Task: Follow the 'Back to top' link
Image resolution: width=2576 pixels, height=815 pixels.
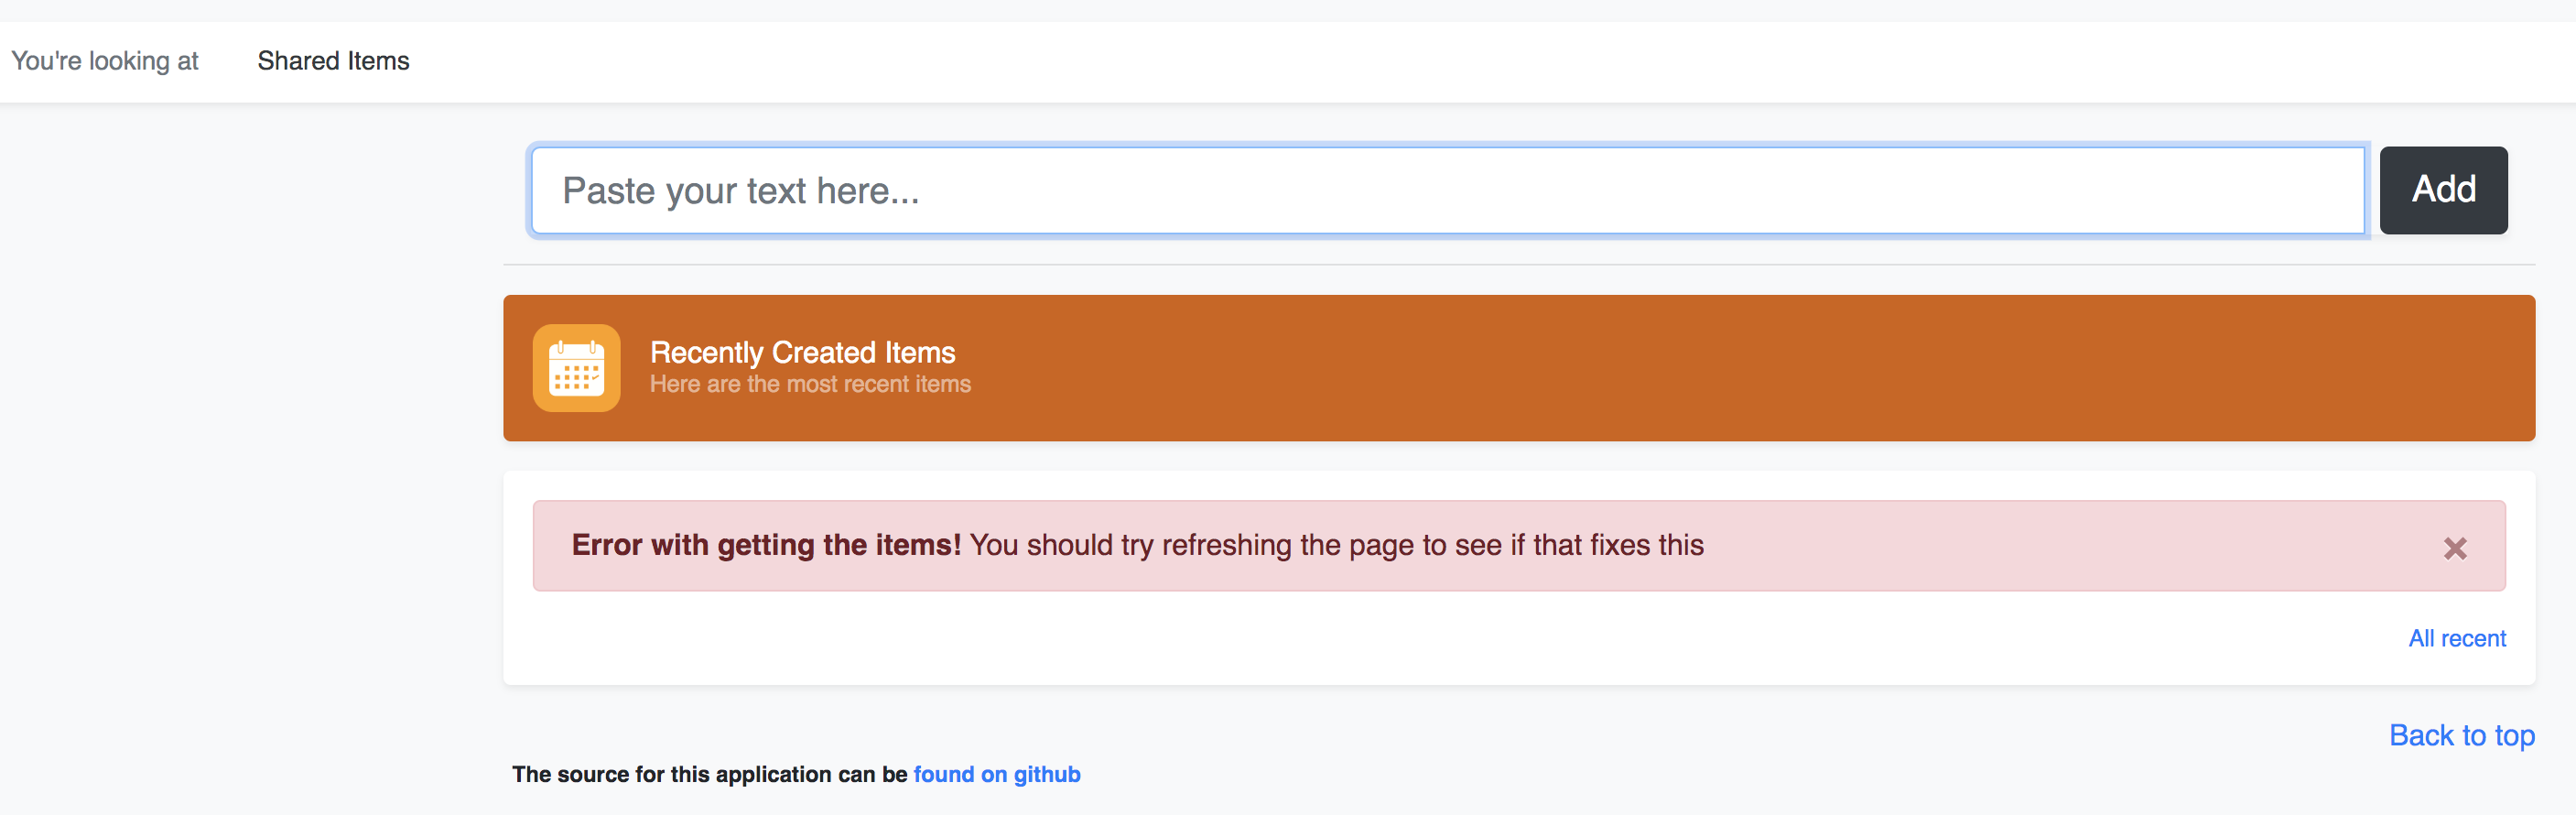Action: coord(2461,735)
